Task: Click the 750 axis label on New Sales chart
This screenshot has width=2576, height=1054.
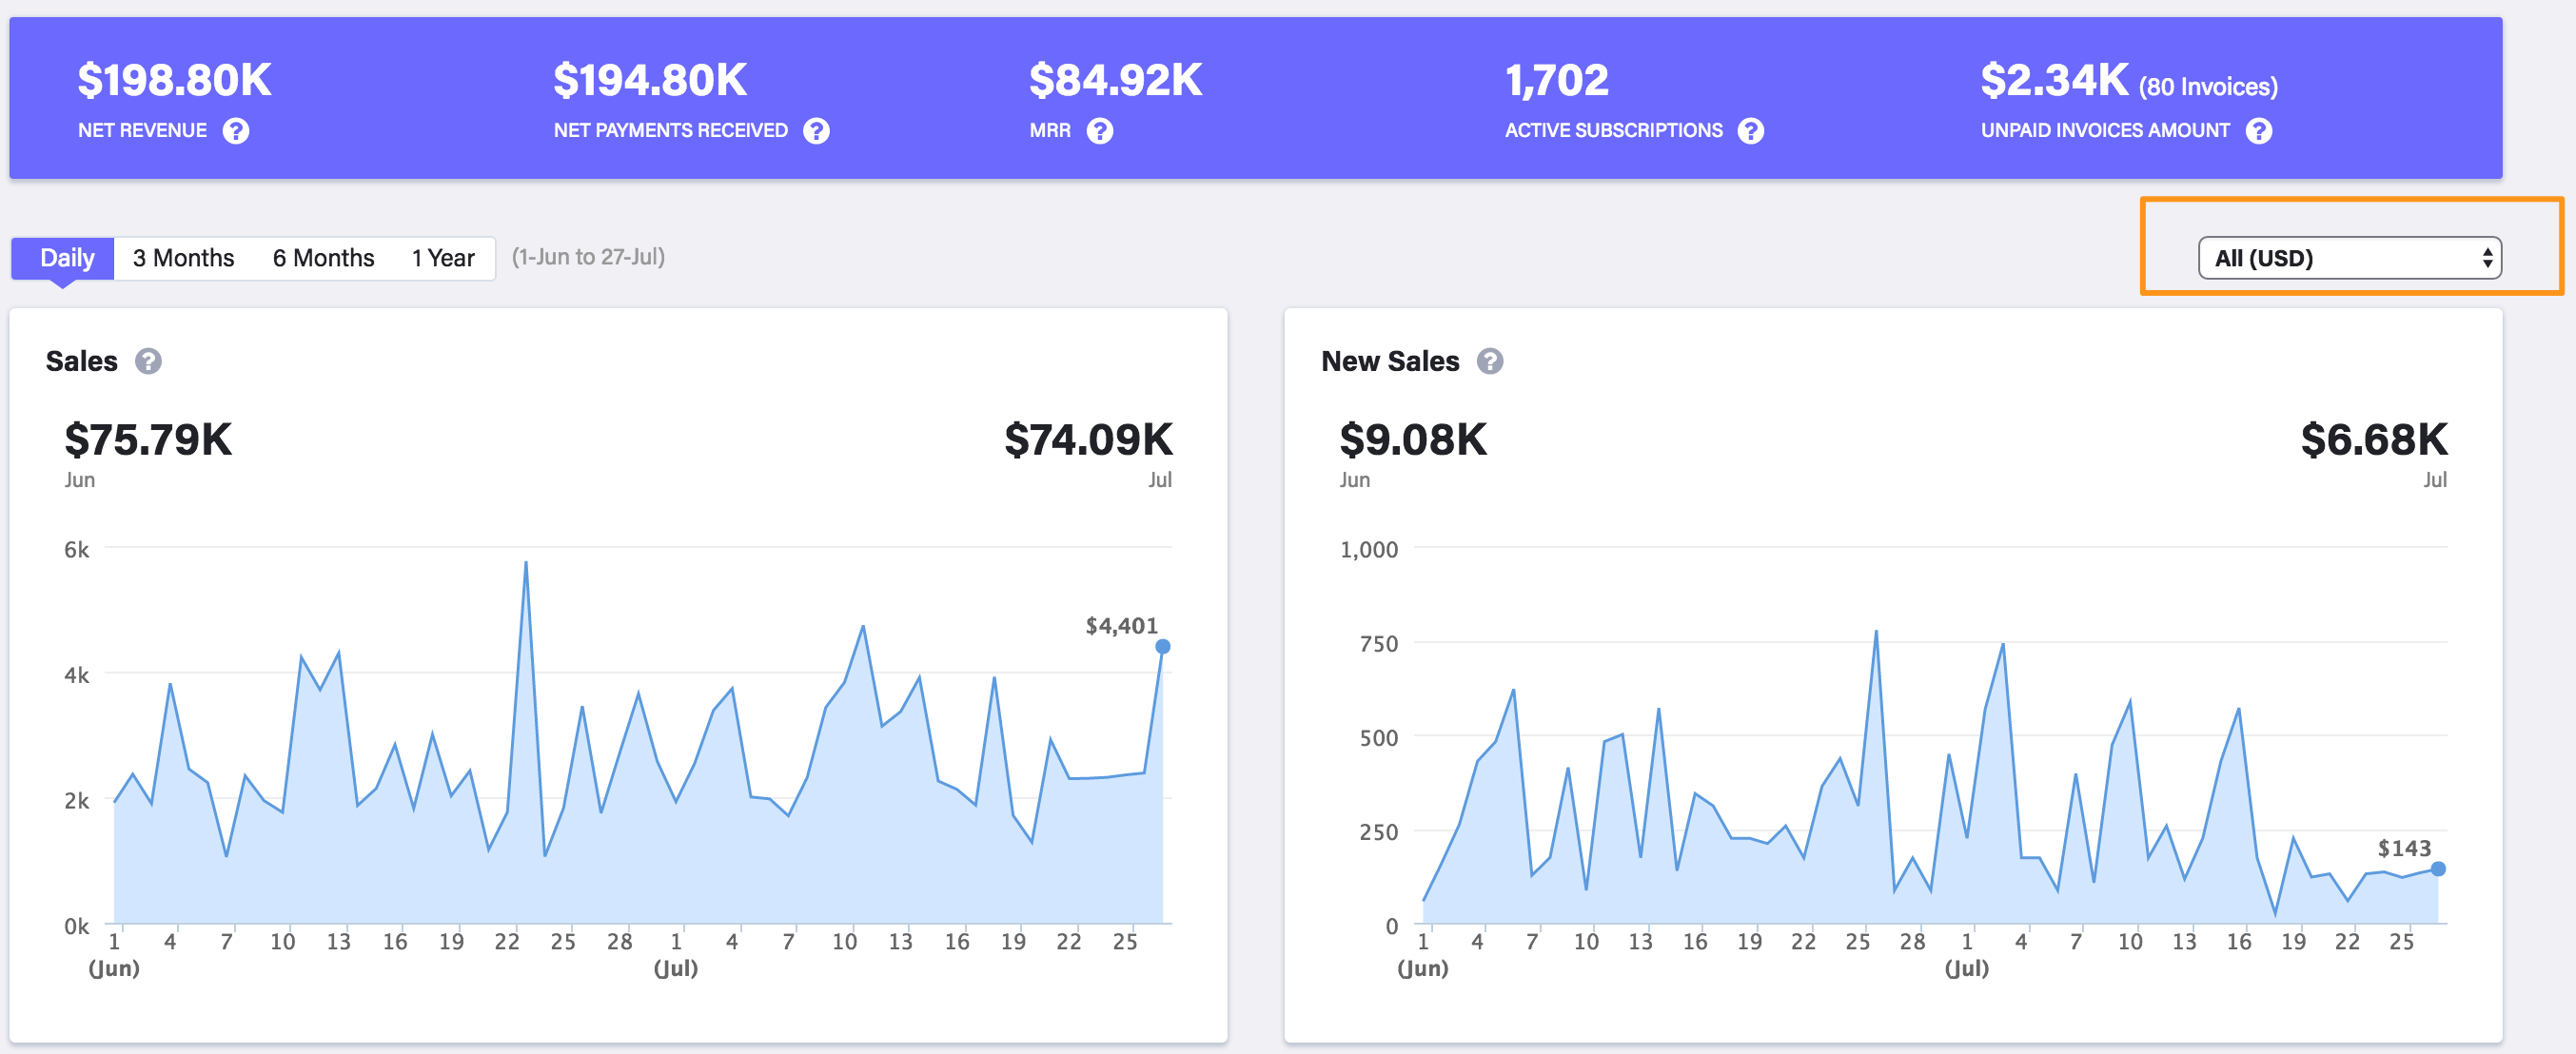Action: pyautogui.click(x=1379, y=644)
